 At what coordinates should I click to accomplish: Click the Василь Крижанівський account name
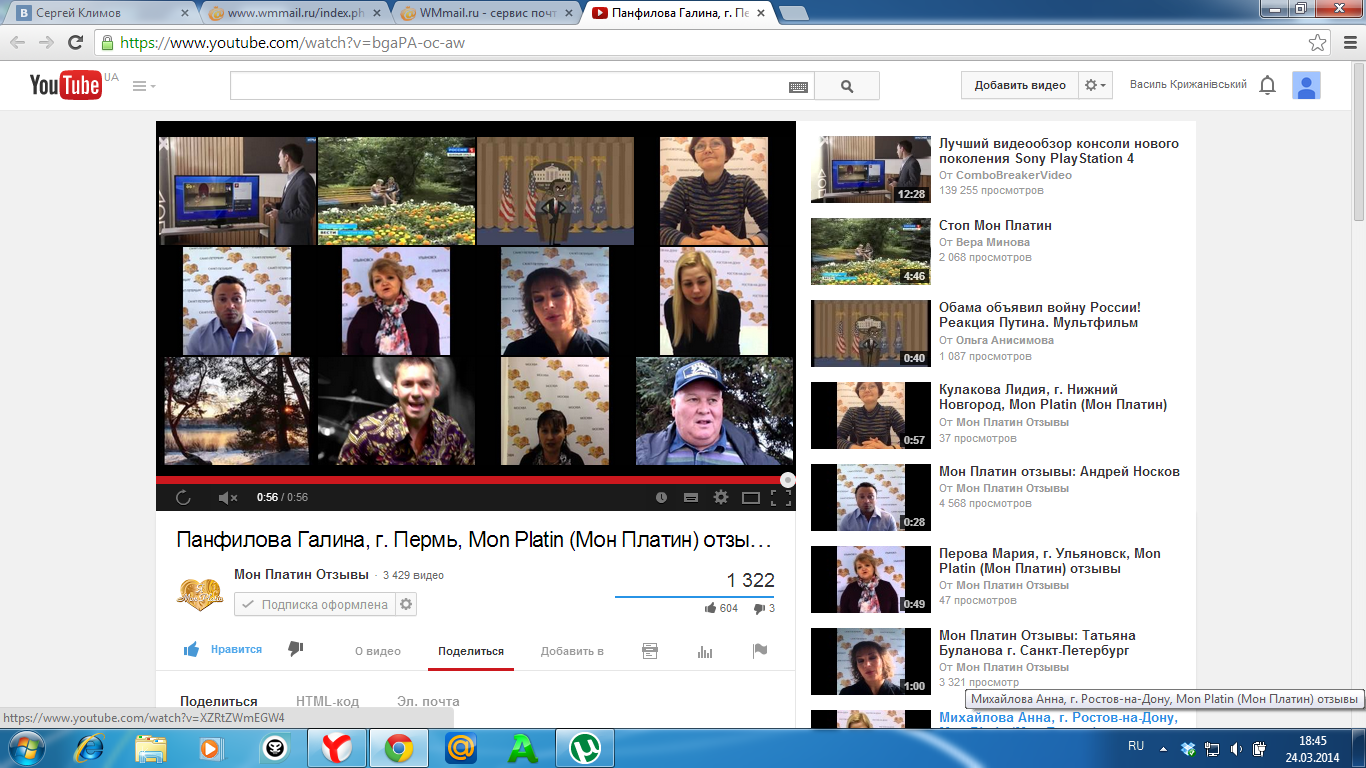click(x=1188, y=85)
